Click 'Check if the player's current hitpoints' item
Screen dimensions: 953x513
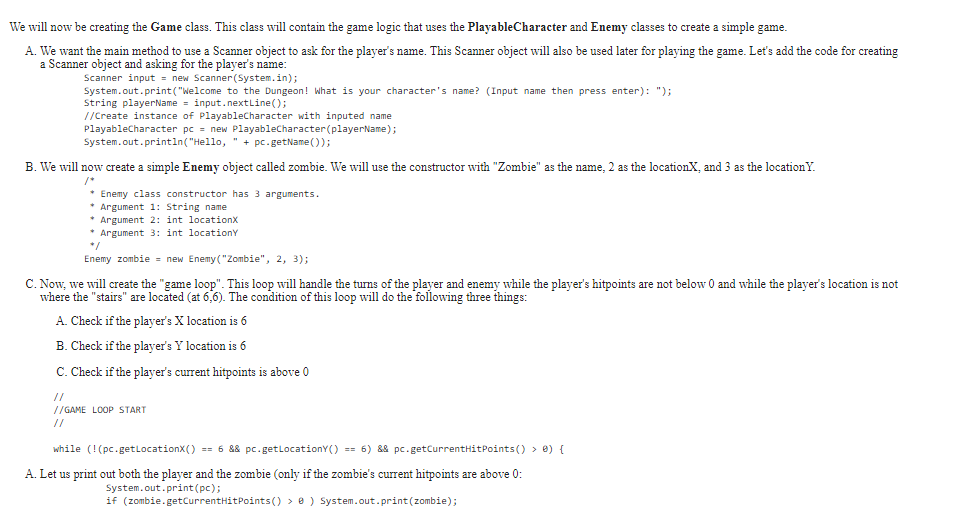(182, 371)
